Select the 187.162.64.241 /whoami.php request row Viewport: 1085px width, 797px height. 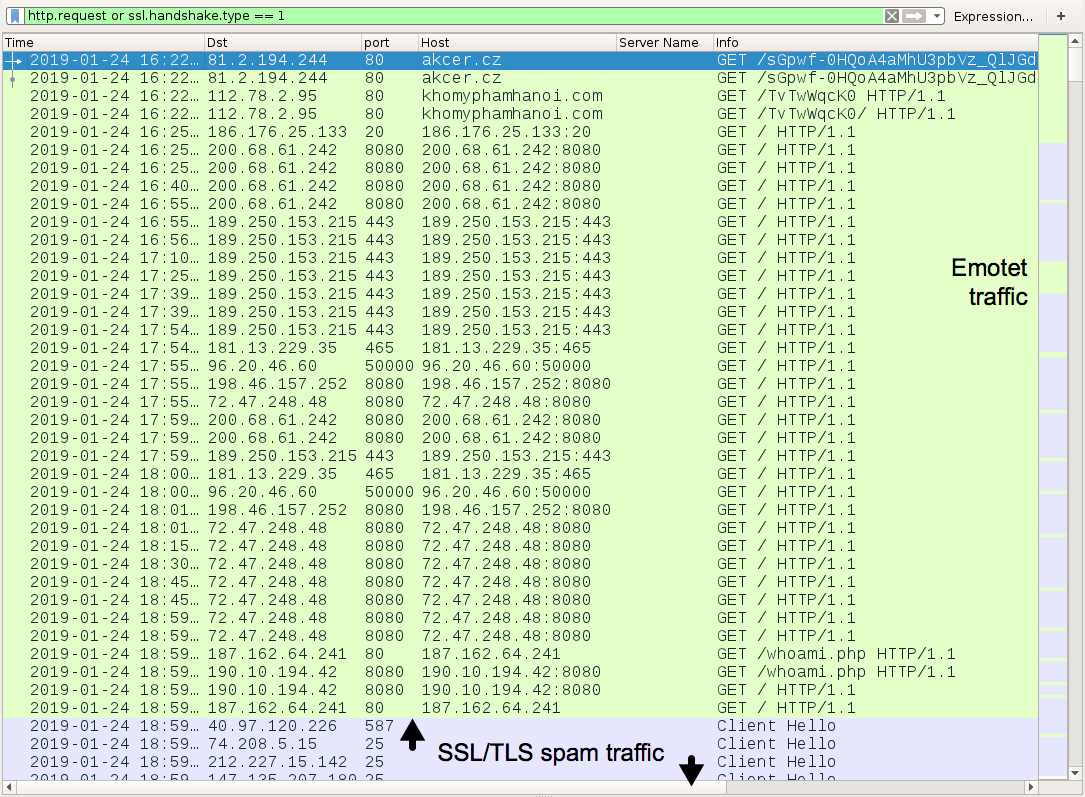click(520, 654)
